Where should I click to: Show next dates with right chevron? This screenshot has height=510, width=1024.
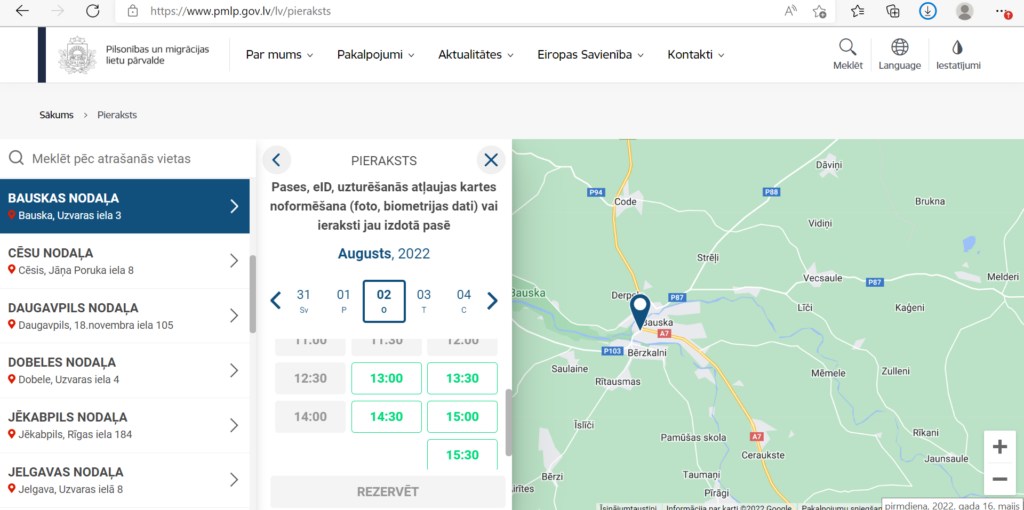[492, 300]
